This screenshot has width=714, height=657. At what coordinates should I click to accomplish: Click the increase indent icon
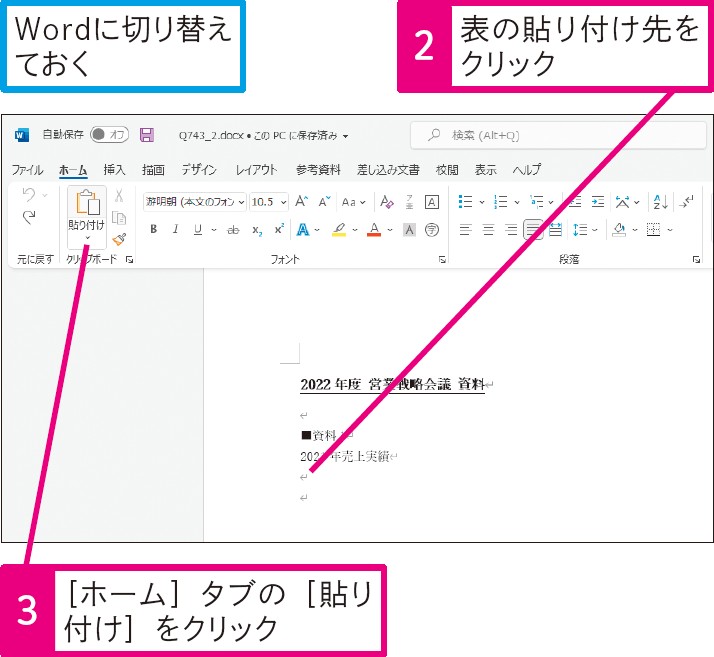(597, 201)
